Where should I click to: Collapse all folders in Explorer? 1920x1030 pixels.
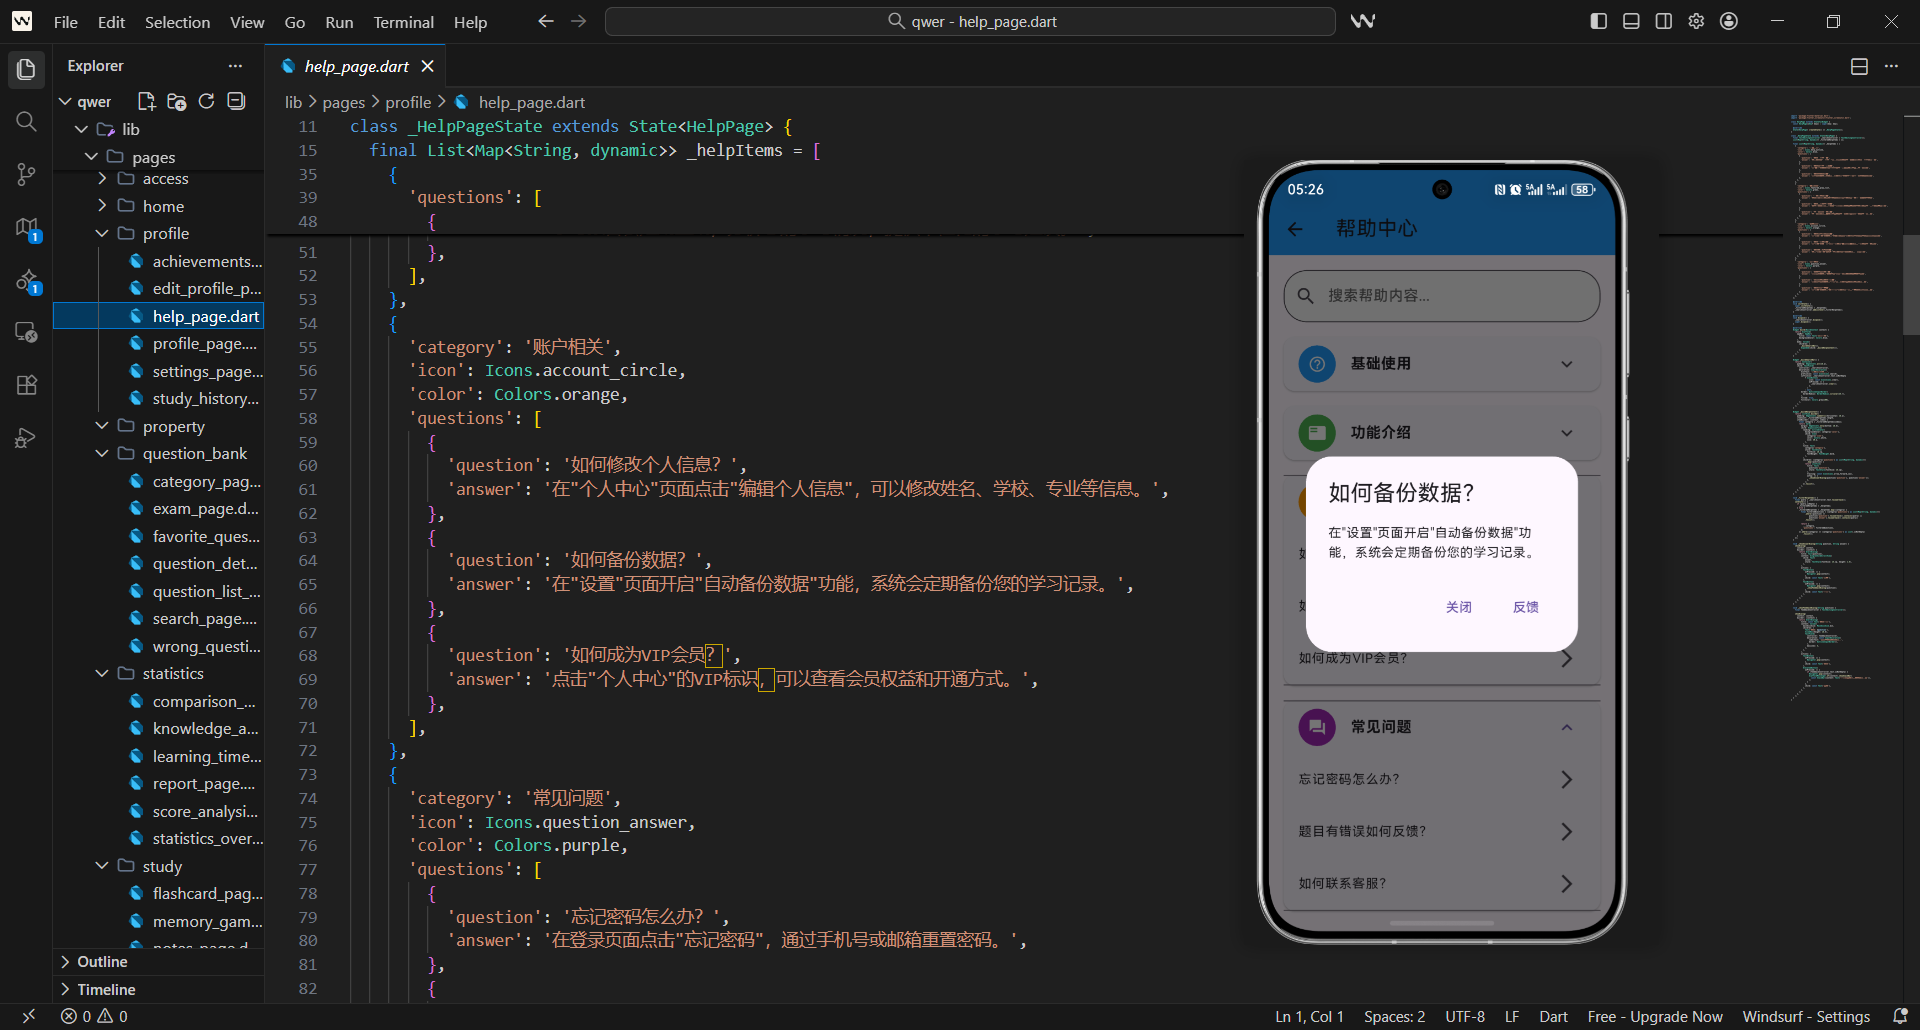(236, 101)
